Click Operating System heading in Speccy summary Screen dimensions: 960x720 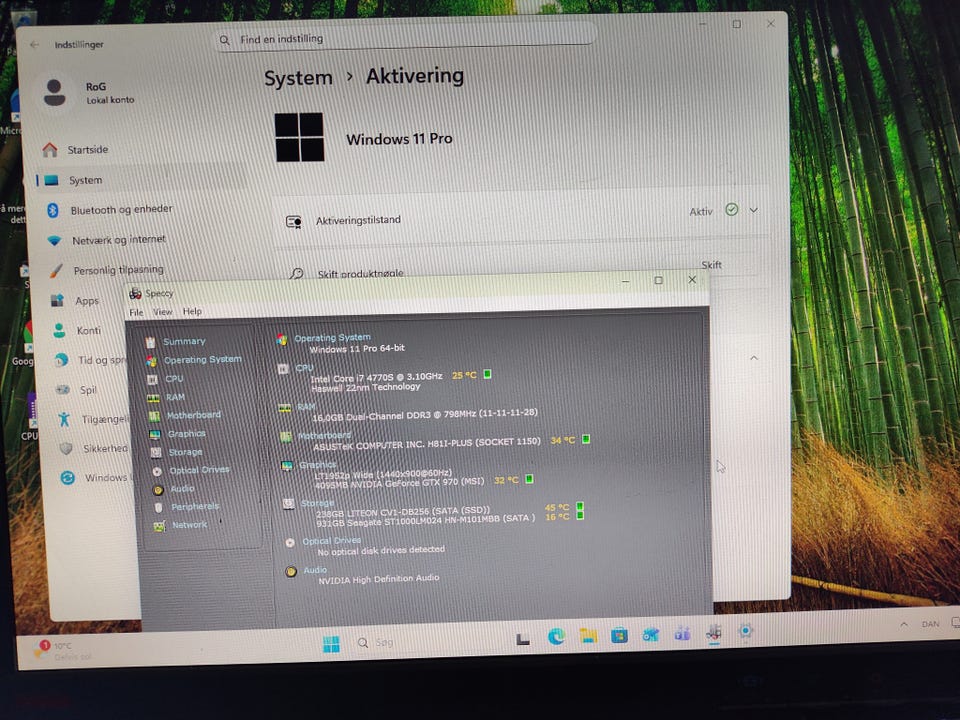[x=332, y=337]
